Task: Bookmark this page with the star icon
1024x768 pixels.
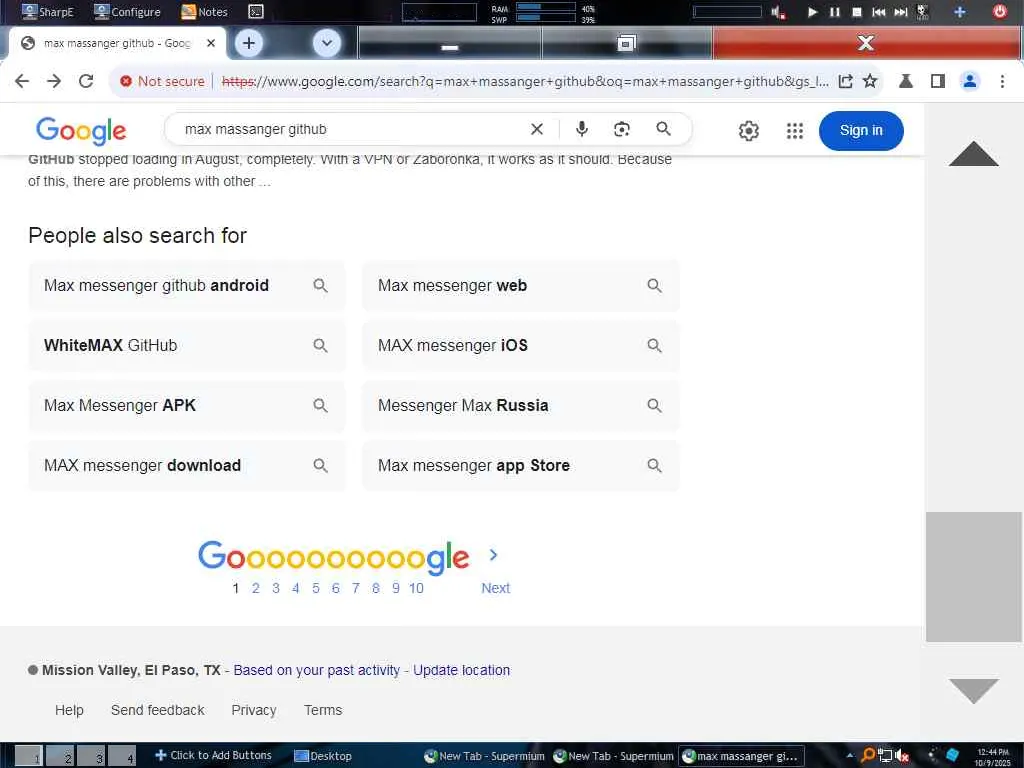Action: point(870,81)
